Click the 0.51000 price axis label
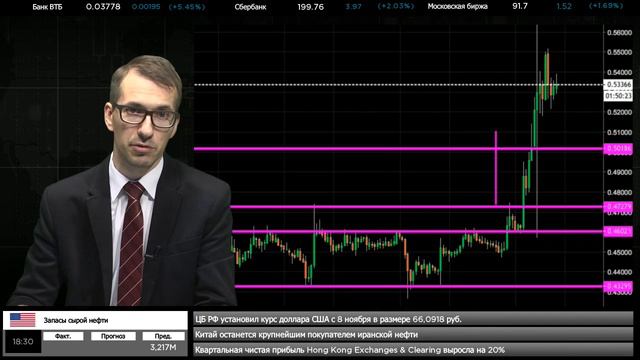The image size is (640, 360). pos(619,133)
